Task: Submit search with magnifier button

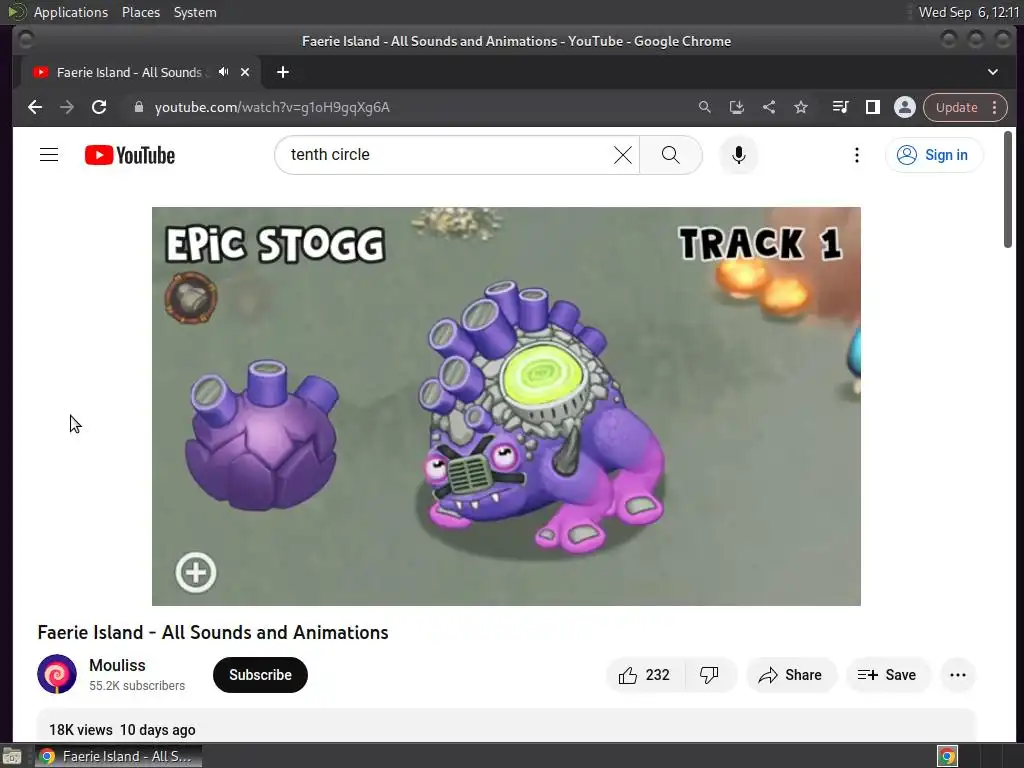Action: (x=671, y=155)
